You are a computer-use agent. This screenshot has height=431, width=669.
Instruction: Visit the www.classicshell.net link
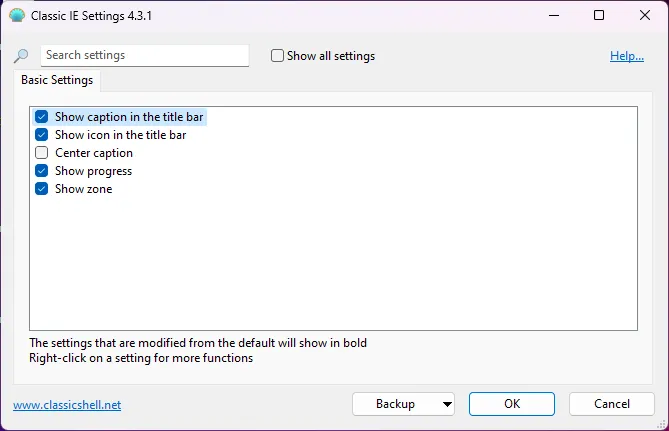tap(67, 405)
